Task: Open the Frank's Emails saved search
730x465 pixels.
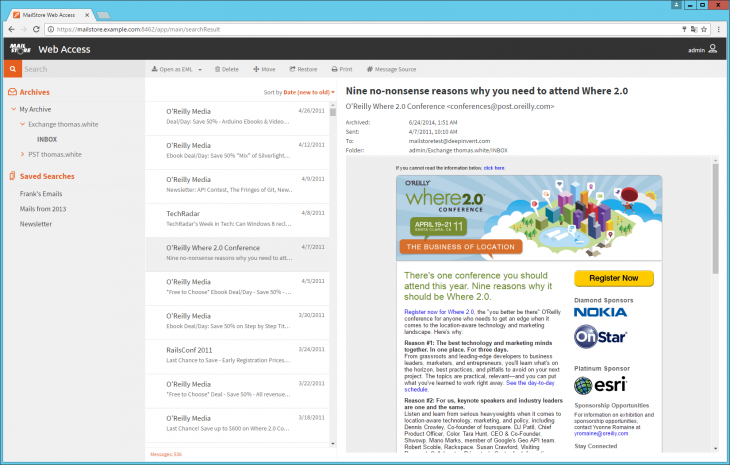Action: tap(41, 194)
